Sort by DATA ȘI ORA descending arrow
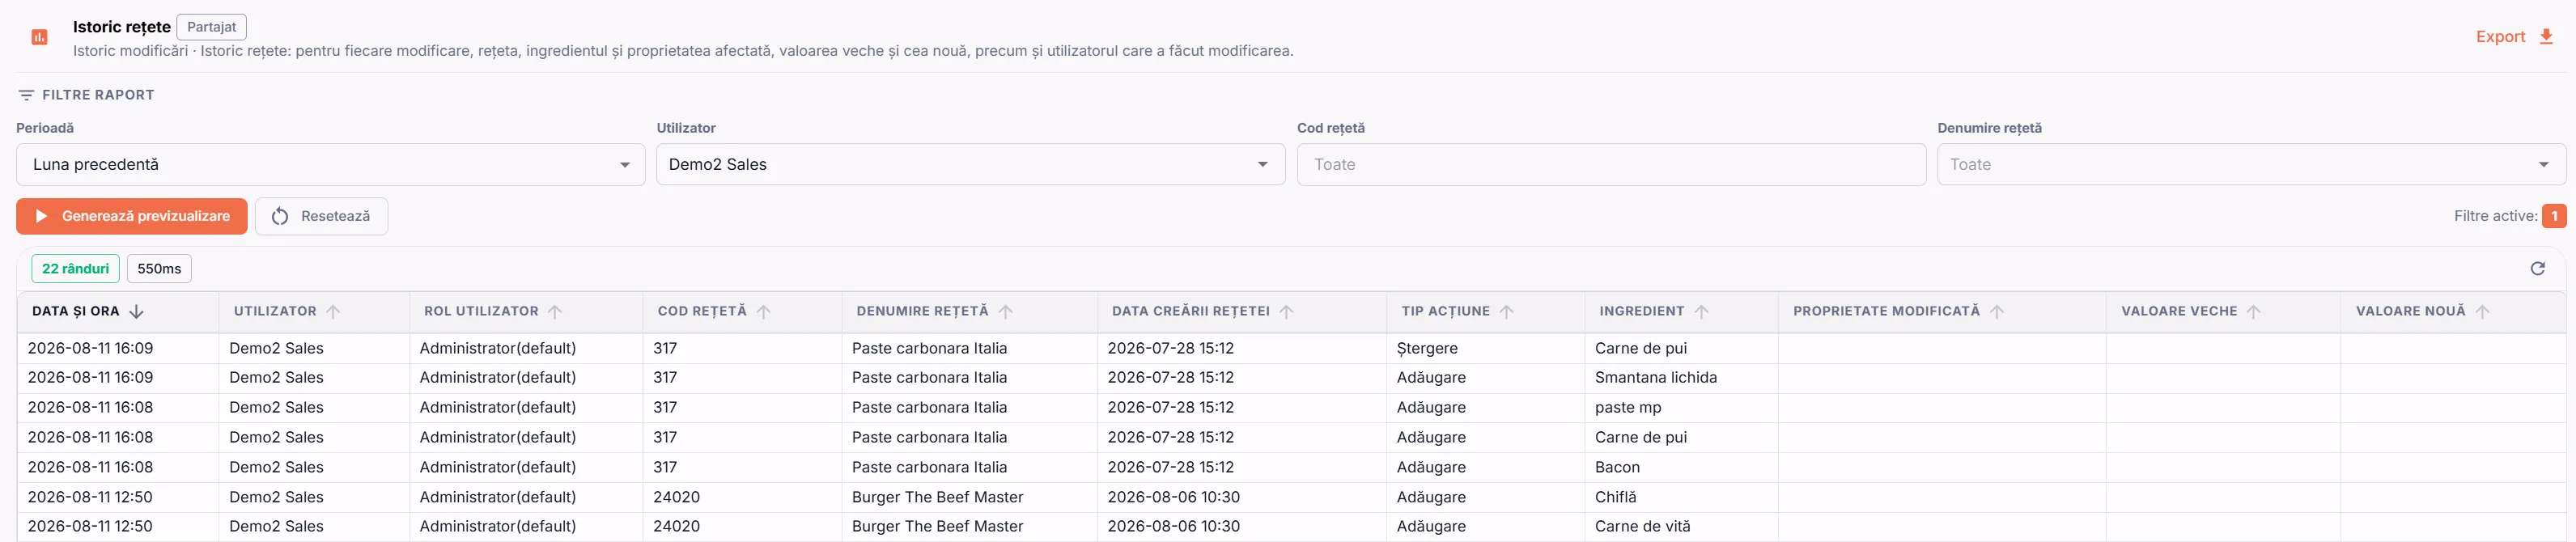The width and height of the screenshot is (2576, 542). coord(137,312)
